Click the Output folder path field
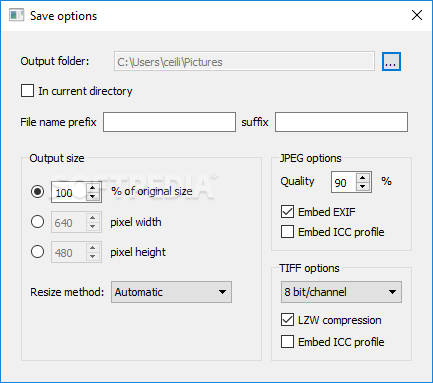The image size is (433, 383). [244, 61]
